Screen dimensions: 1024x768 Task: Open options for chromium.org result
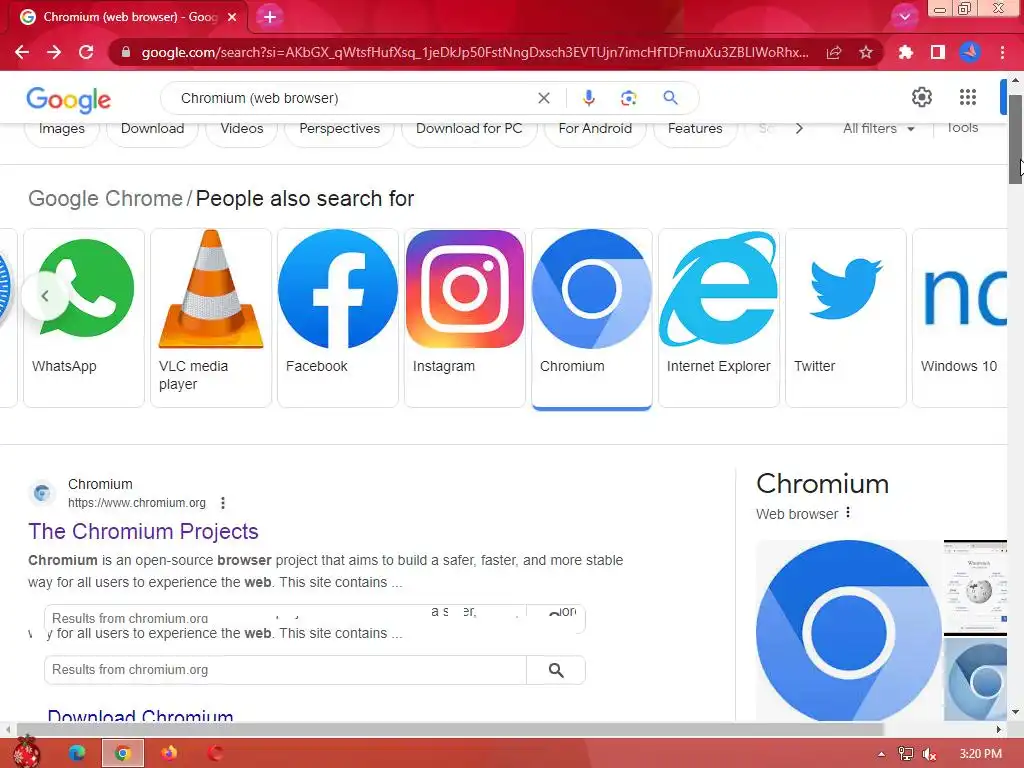pos(223,503)
